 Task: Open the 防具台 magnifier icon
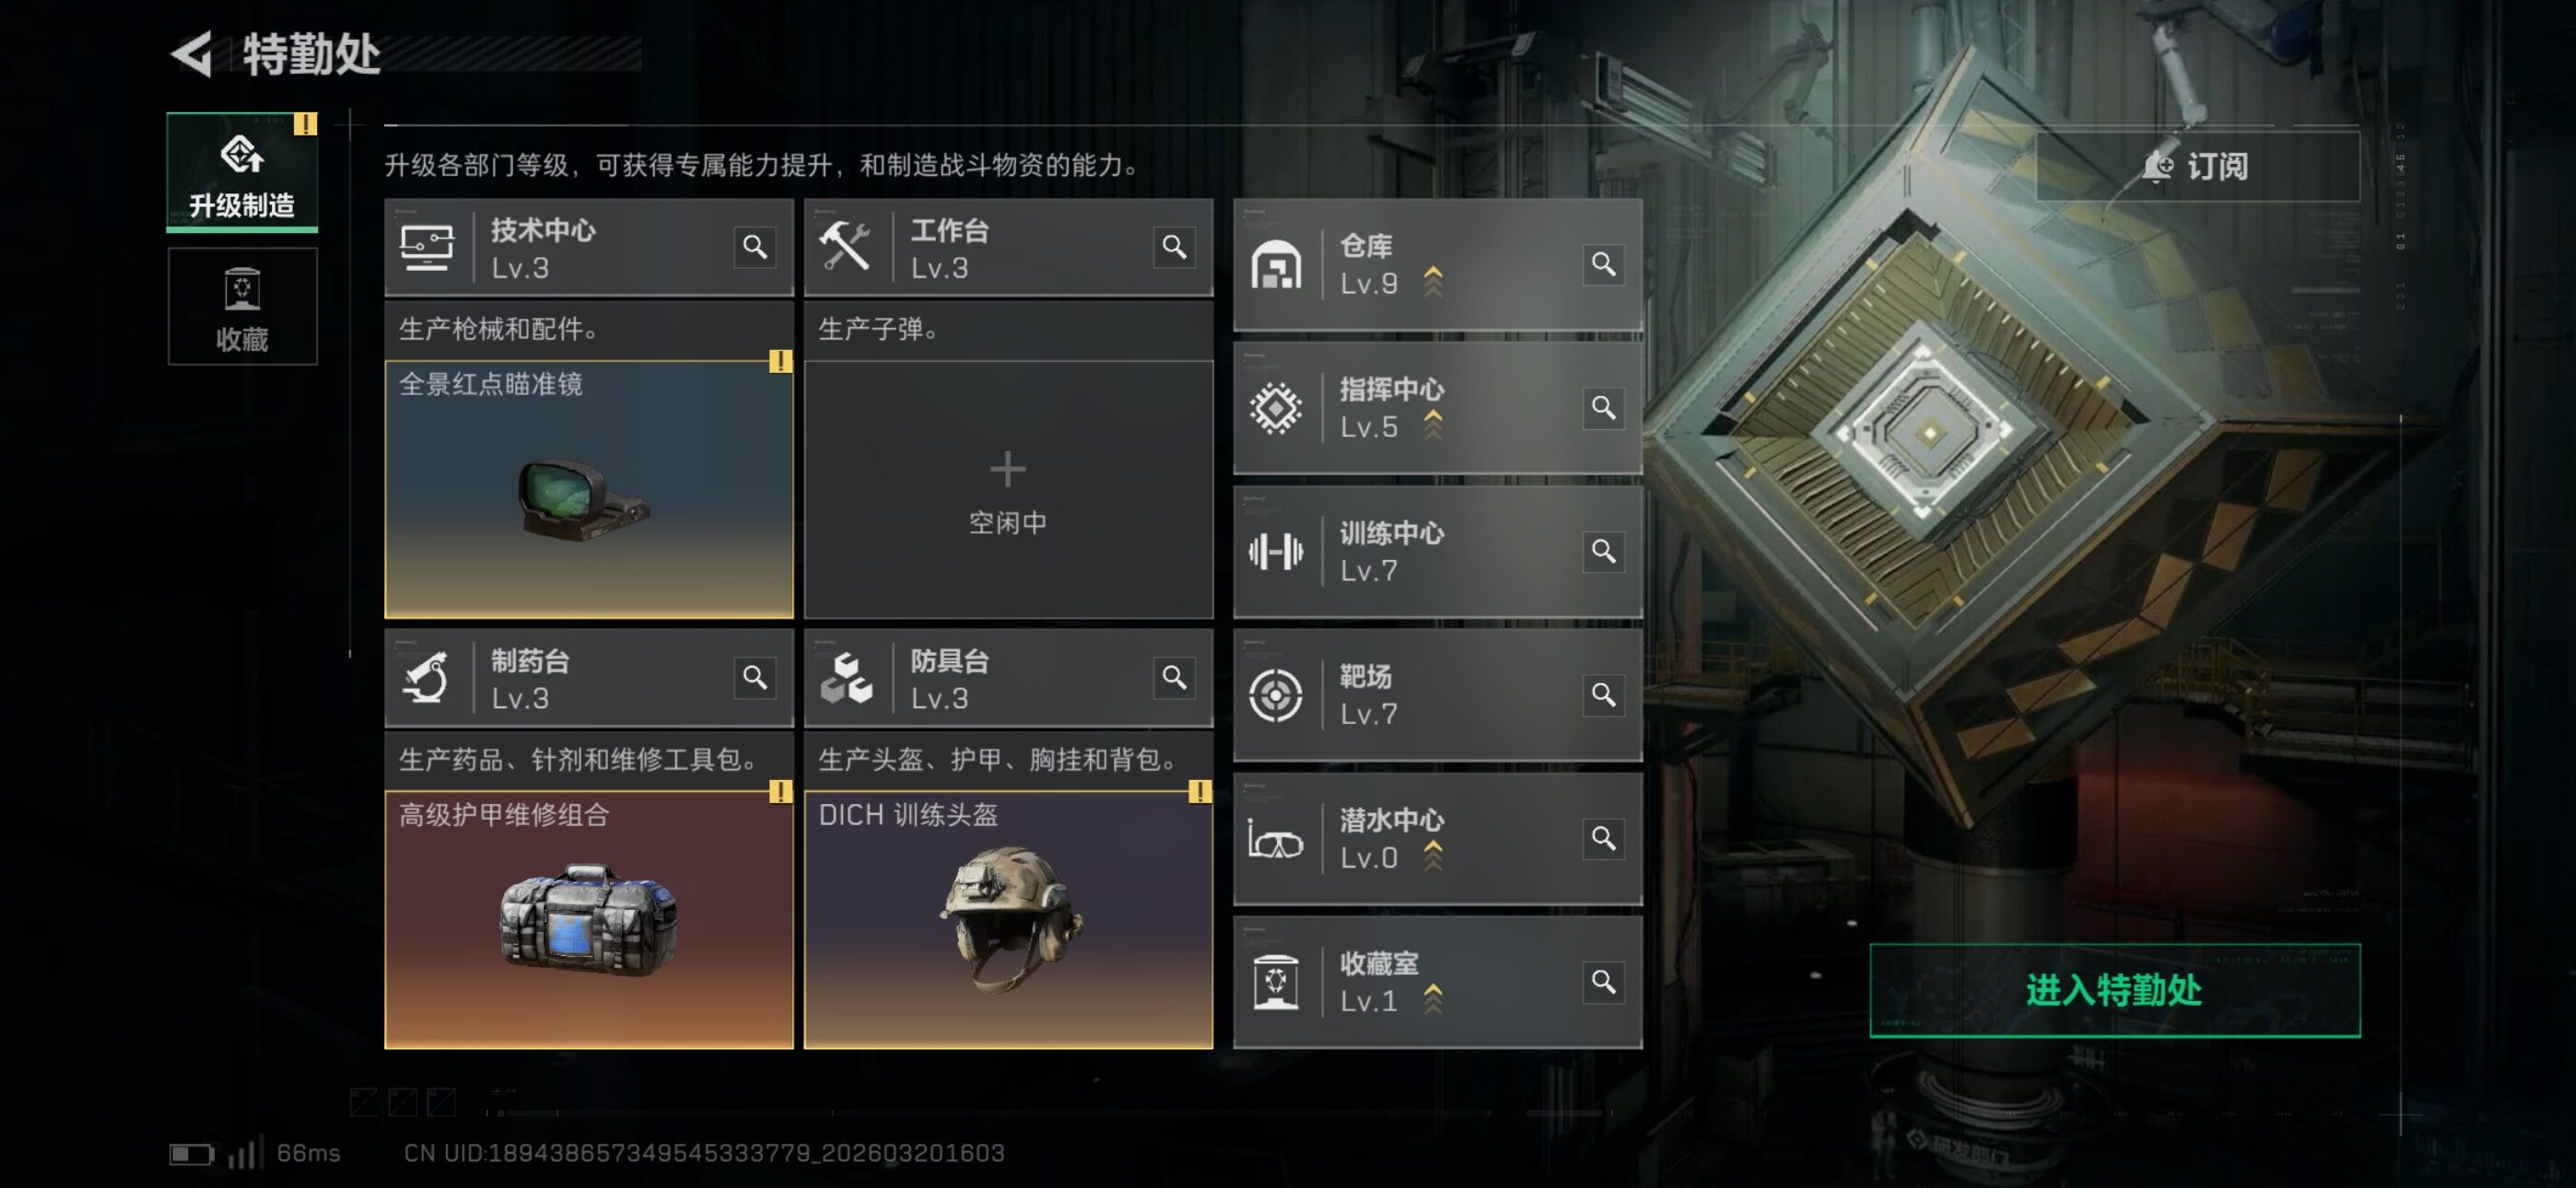1174,678
